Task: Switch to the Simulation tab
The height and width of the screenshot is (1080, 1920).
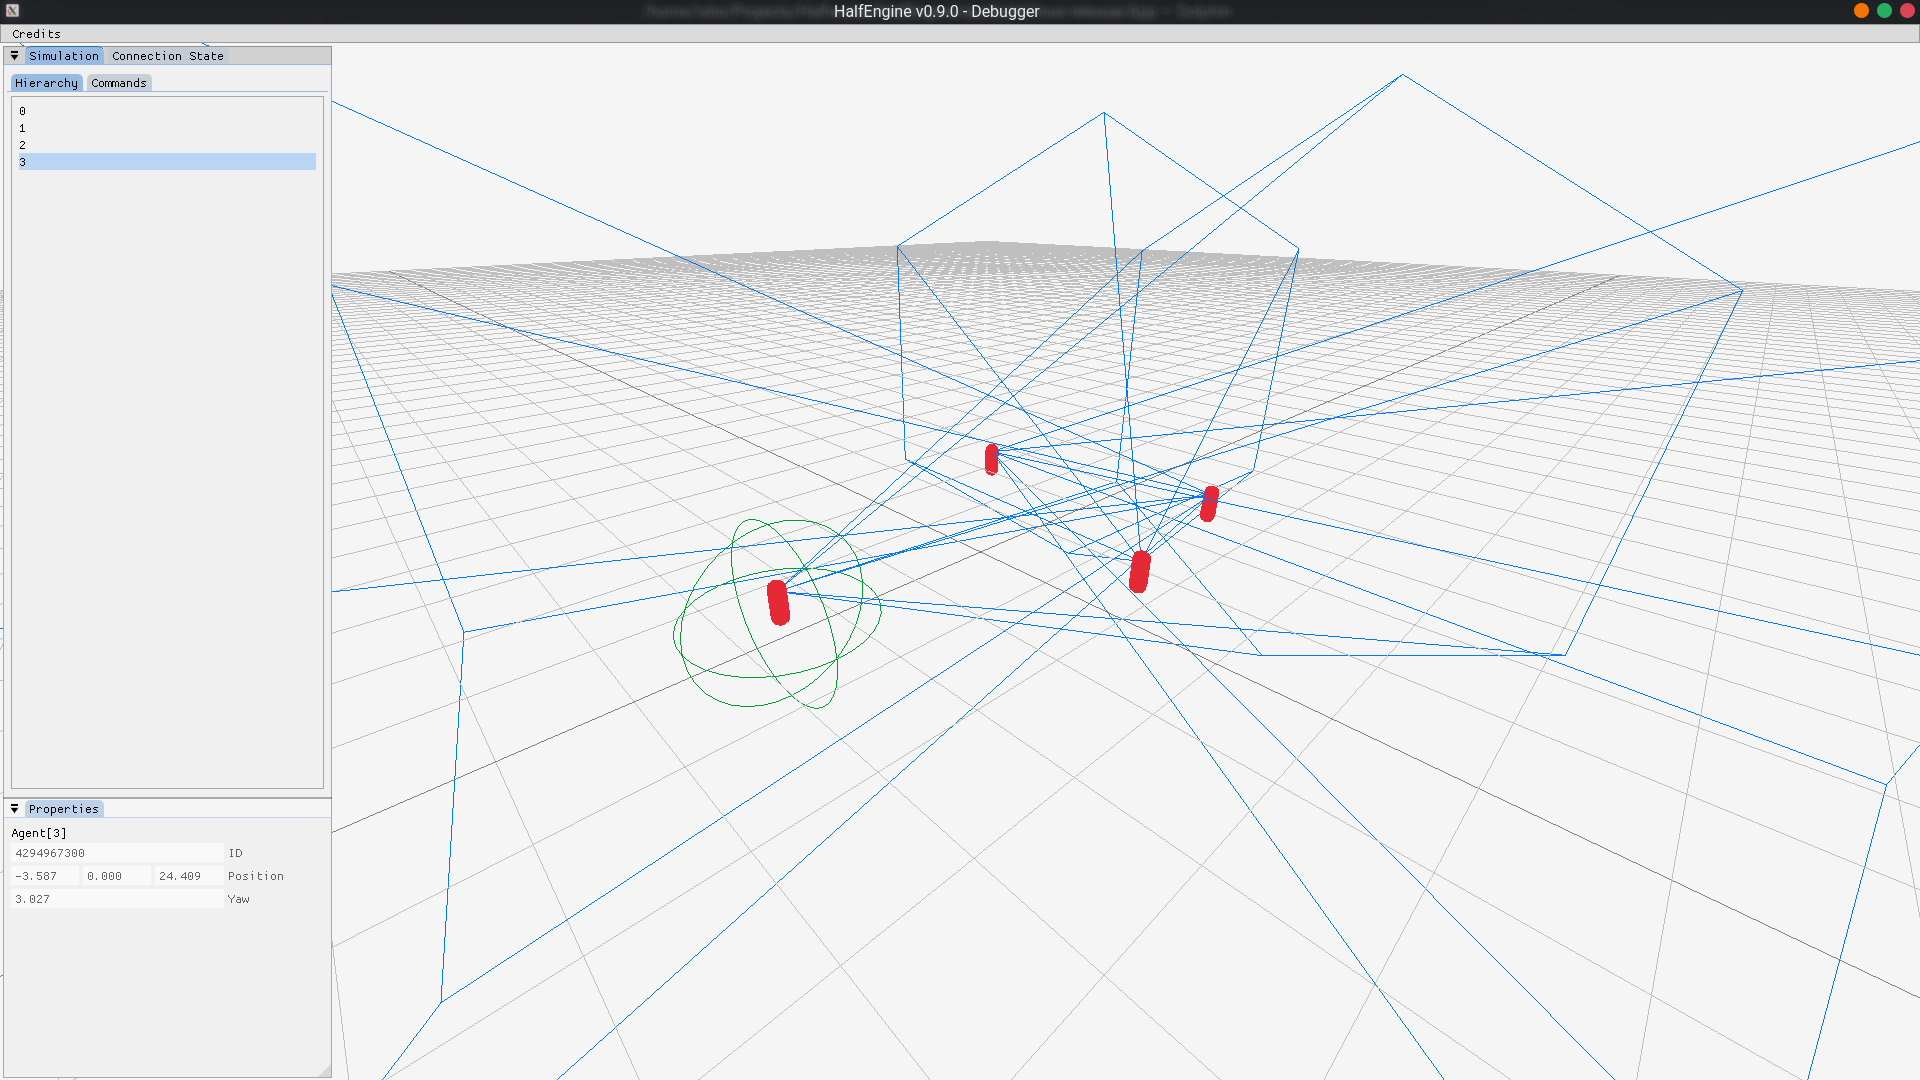Action: tap(64, 56)
